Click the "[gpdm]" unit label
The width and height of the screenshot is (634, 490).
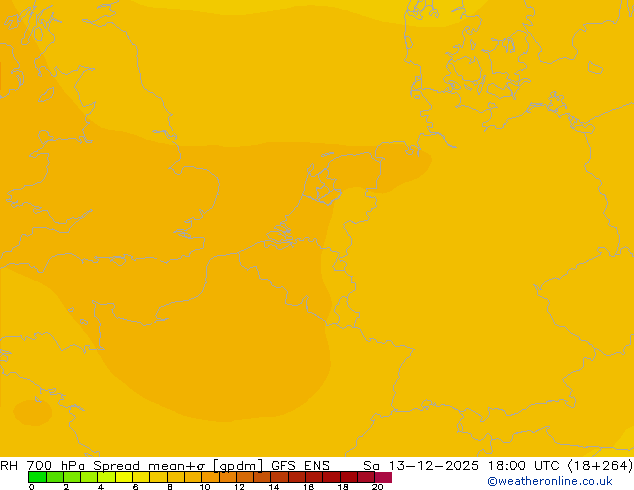click(237, 466)
